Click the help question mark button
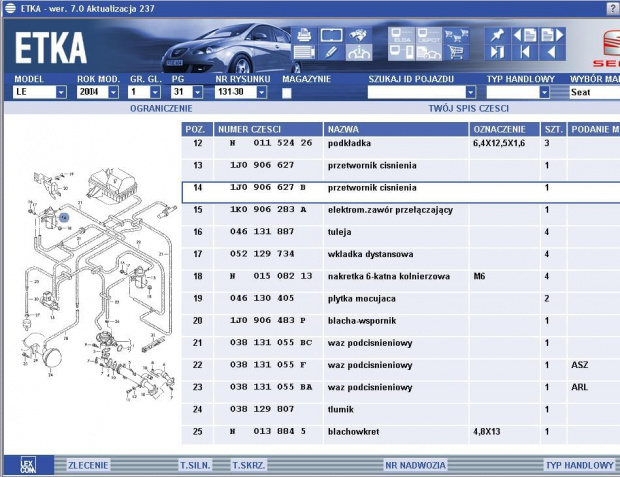The width and height of the screenshot is (620, 477). pyautogui.click(x=613, y=9)
